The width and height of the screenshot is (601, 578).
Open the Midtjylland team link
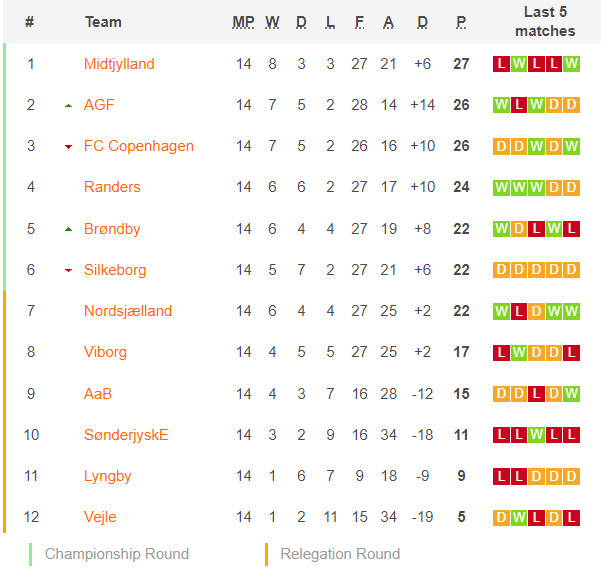pyautogui.click(x=119, y=64)
